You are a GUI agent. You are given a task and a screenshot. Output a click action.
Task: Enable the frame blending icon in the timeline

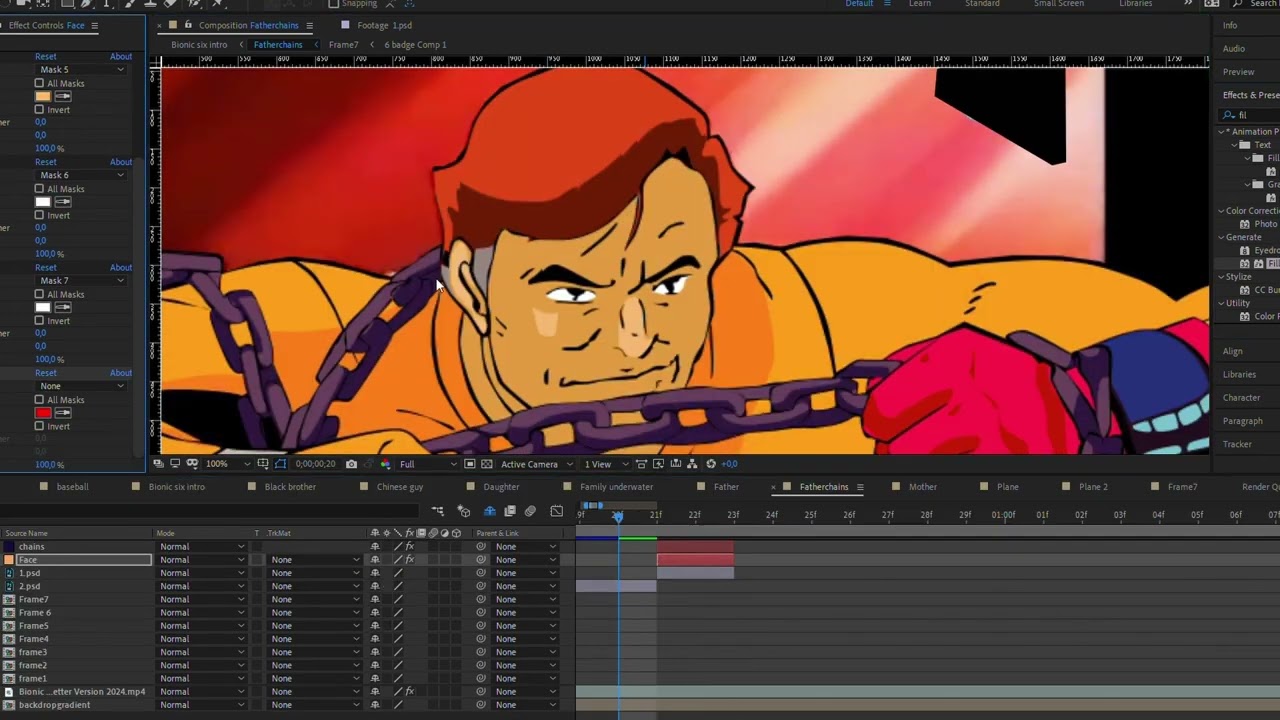coord(510,511)
